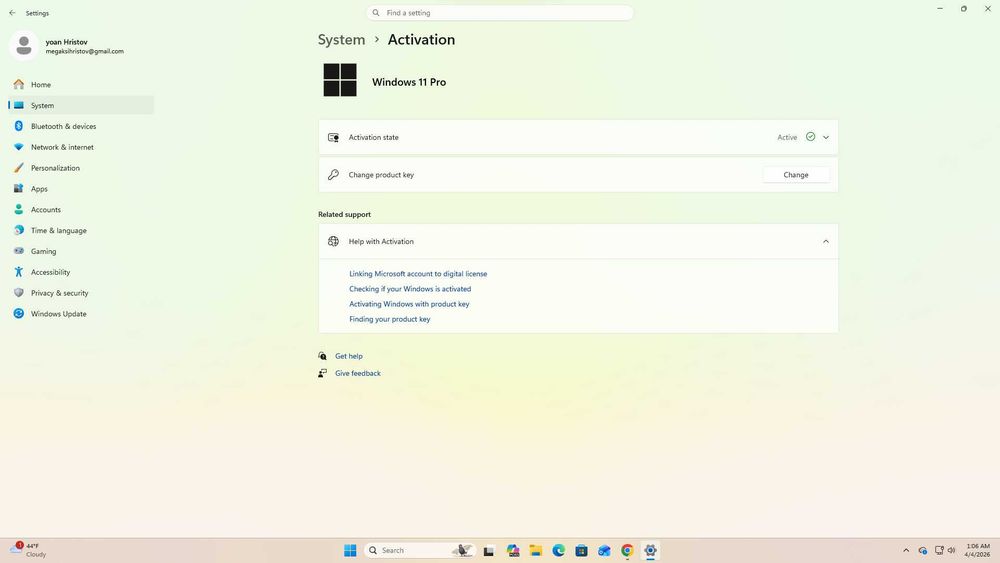The image size is (1000, 563).
Task: Expand the Activation state chevron
Action: coord(826,137)
